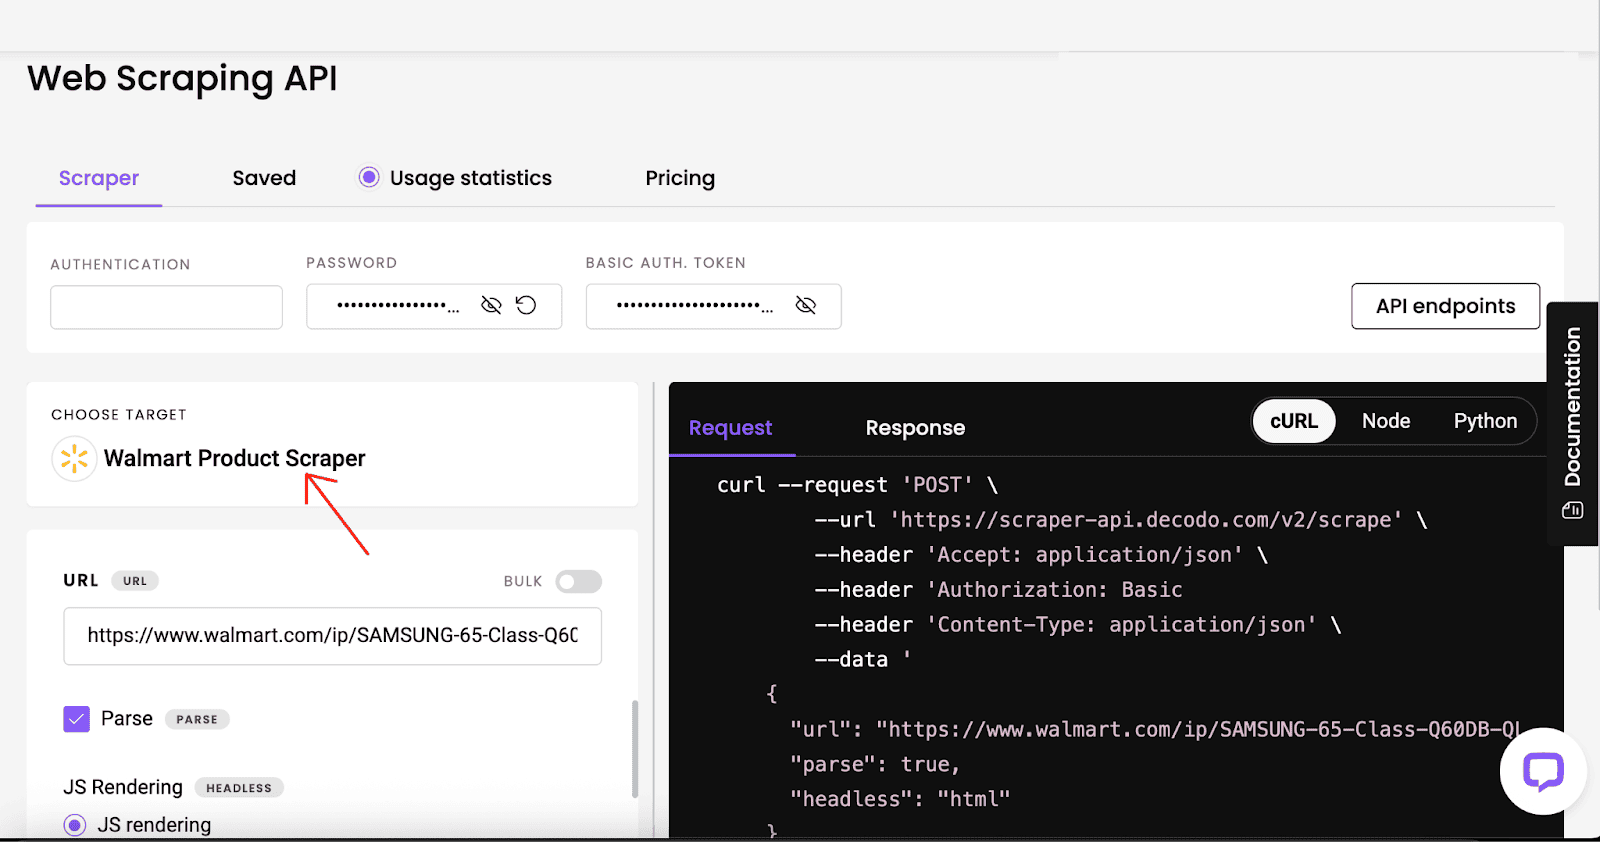Go to the Pricing tab
Image resolution: width=1600 pixels, height=842 pixels.
pos(680,178)
